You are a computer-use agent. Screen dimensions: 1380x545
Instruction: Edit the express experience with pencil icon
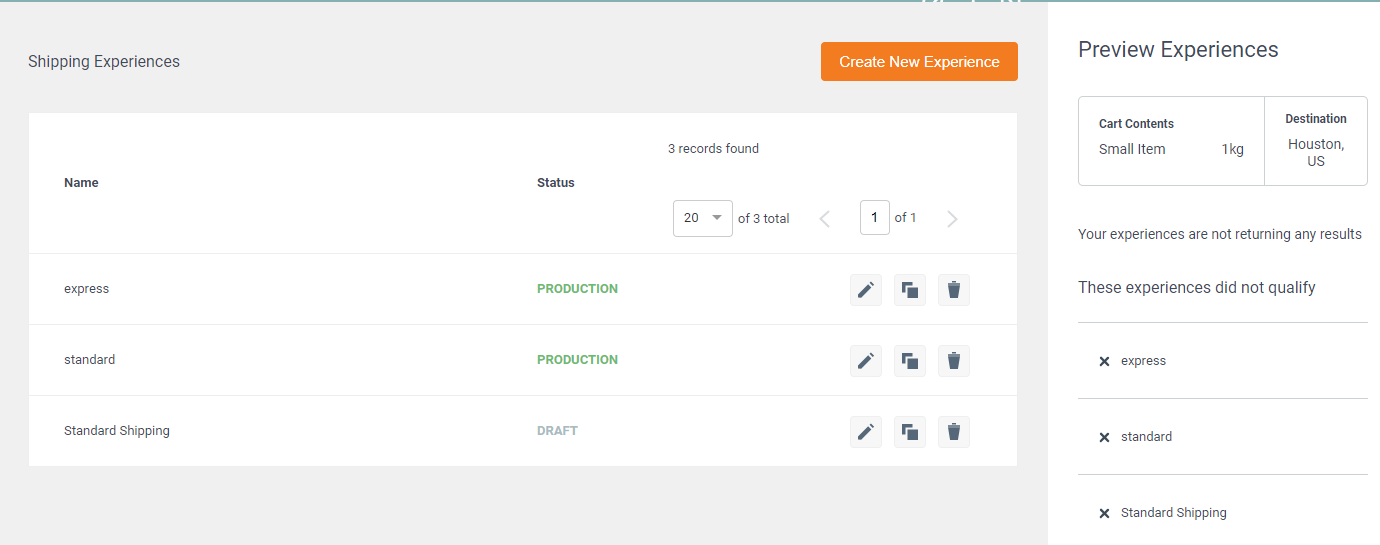click(x=866, y=290)
